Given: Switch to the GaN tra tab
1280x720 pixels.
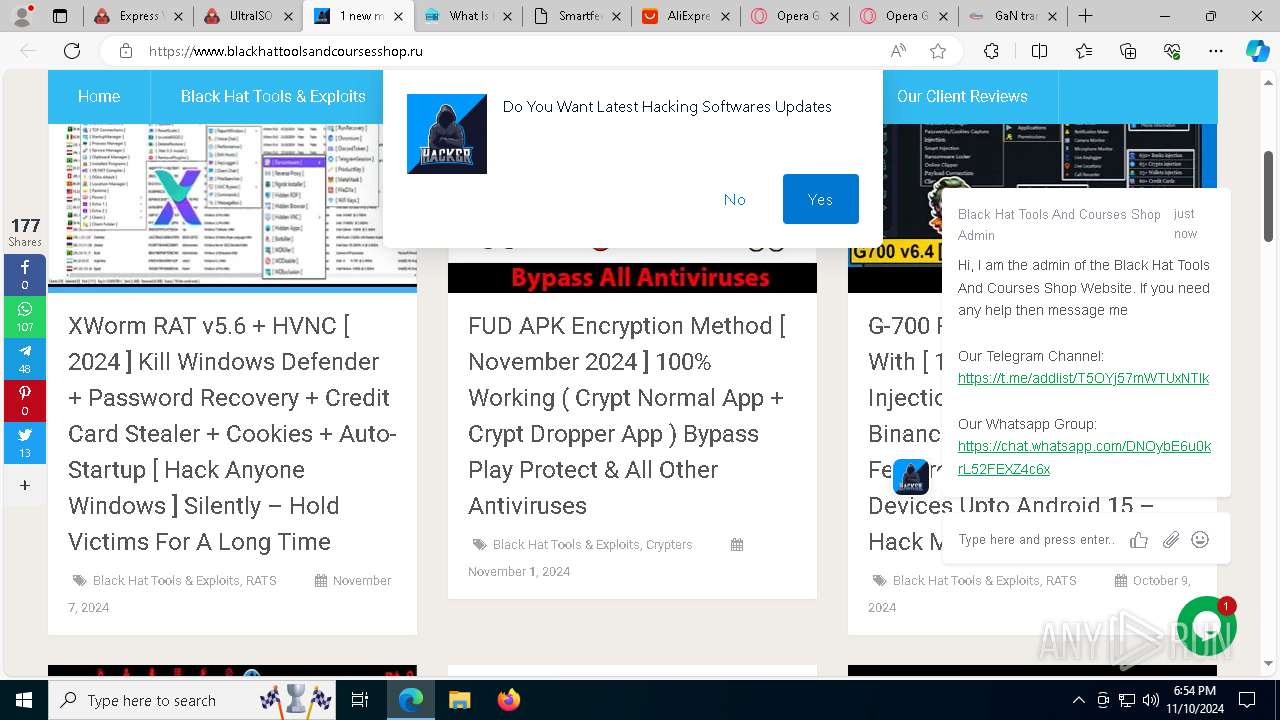Looking at the screenshot, I should coord(1012,16).
